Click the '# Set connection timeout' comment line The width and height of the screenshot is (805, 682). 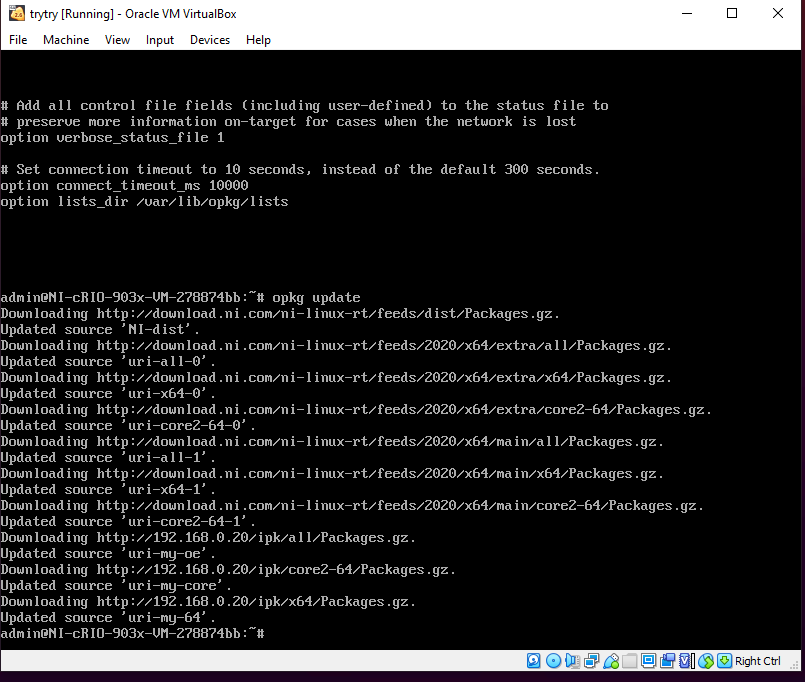pos(300,169)
